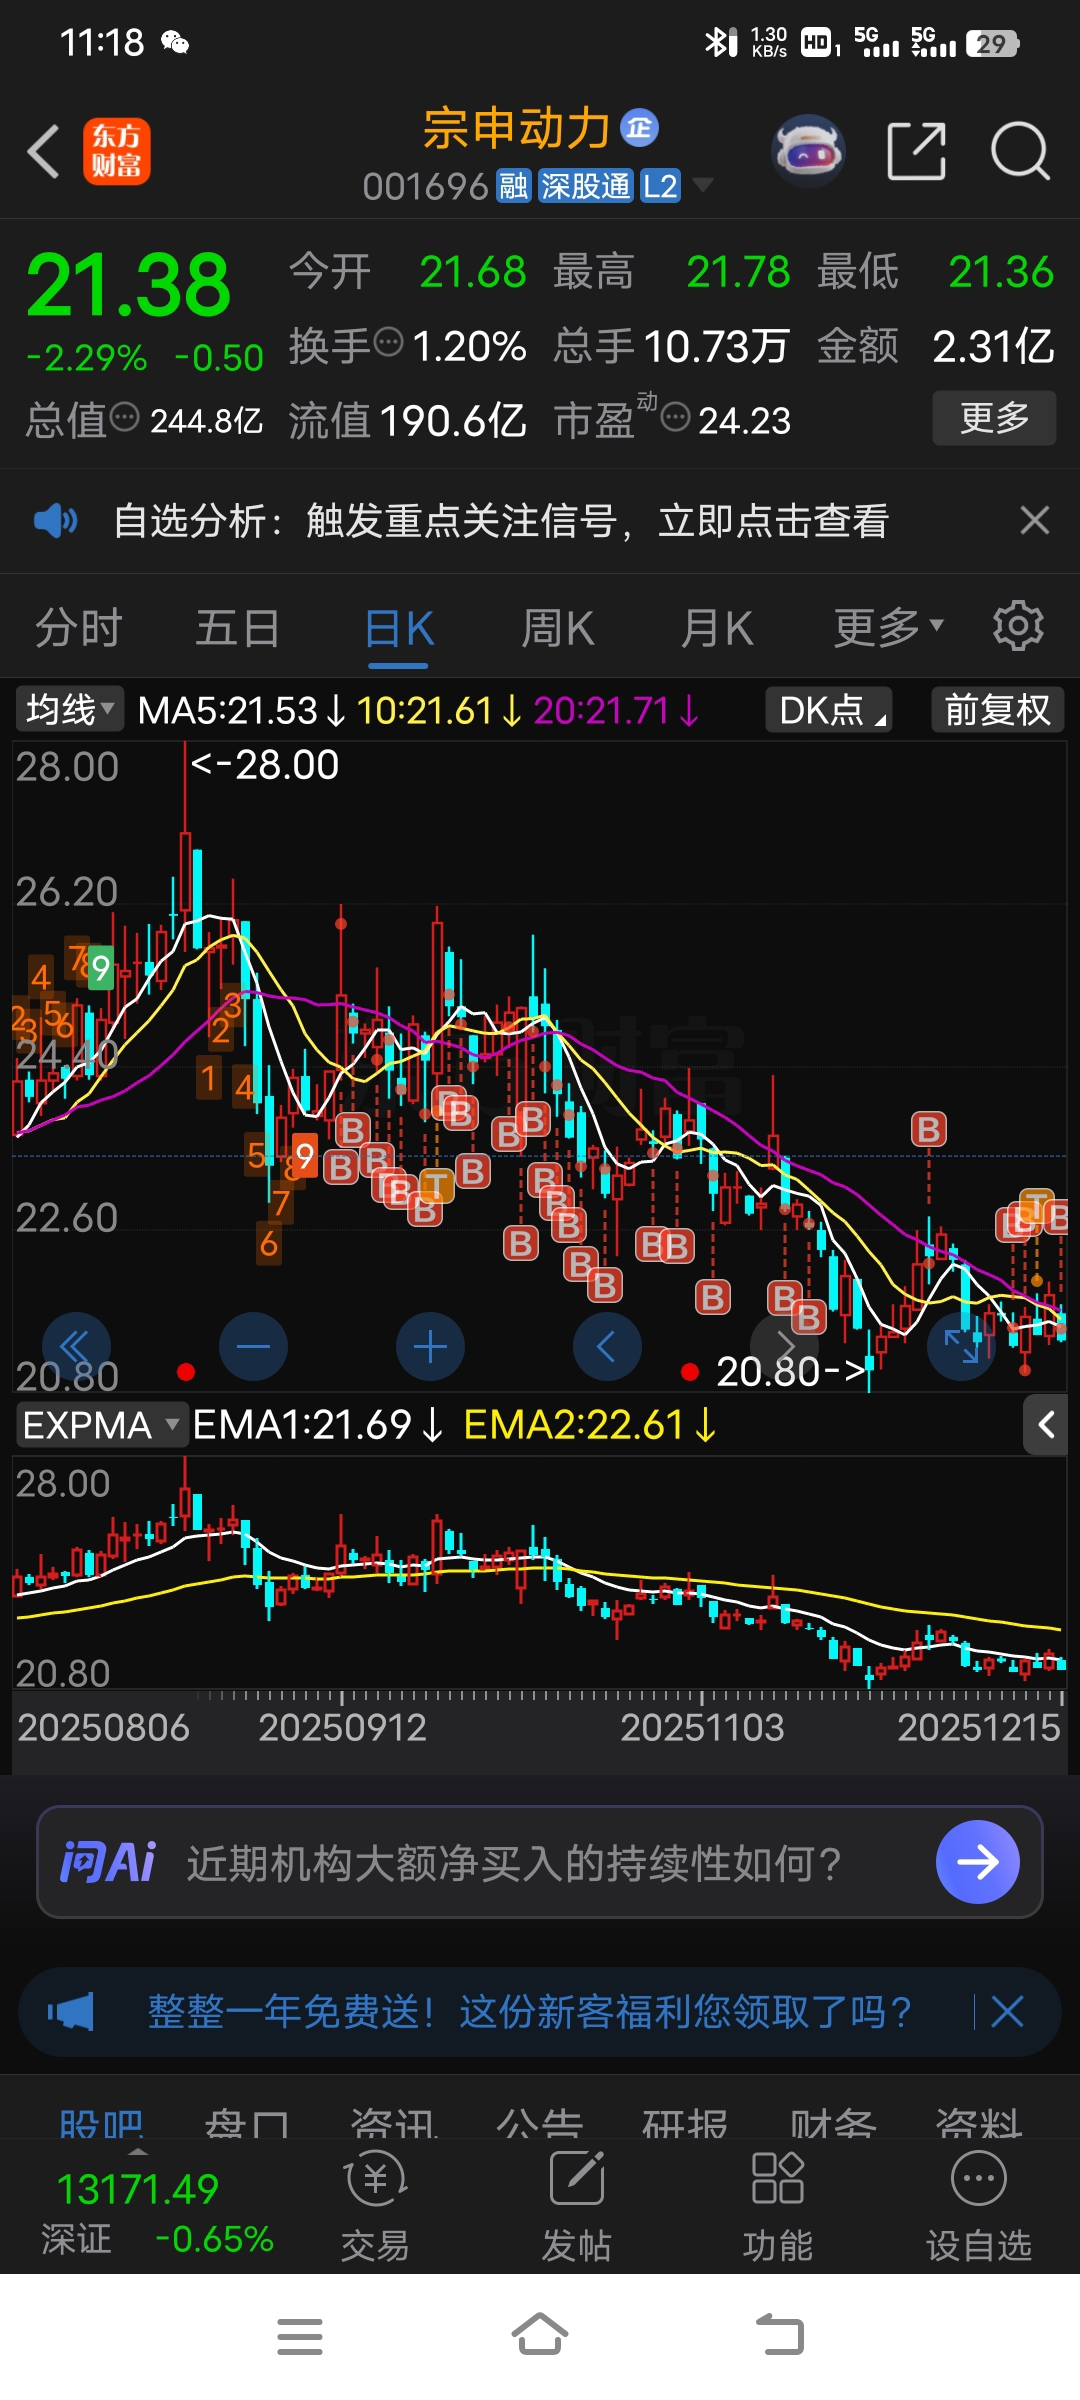The height and width of the screenshot is (2400, 1080).
Task: Zoom in chart with plus button
Action: [430, 1347]
